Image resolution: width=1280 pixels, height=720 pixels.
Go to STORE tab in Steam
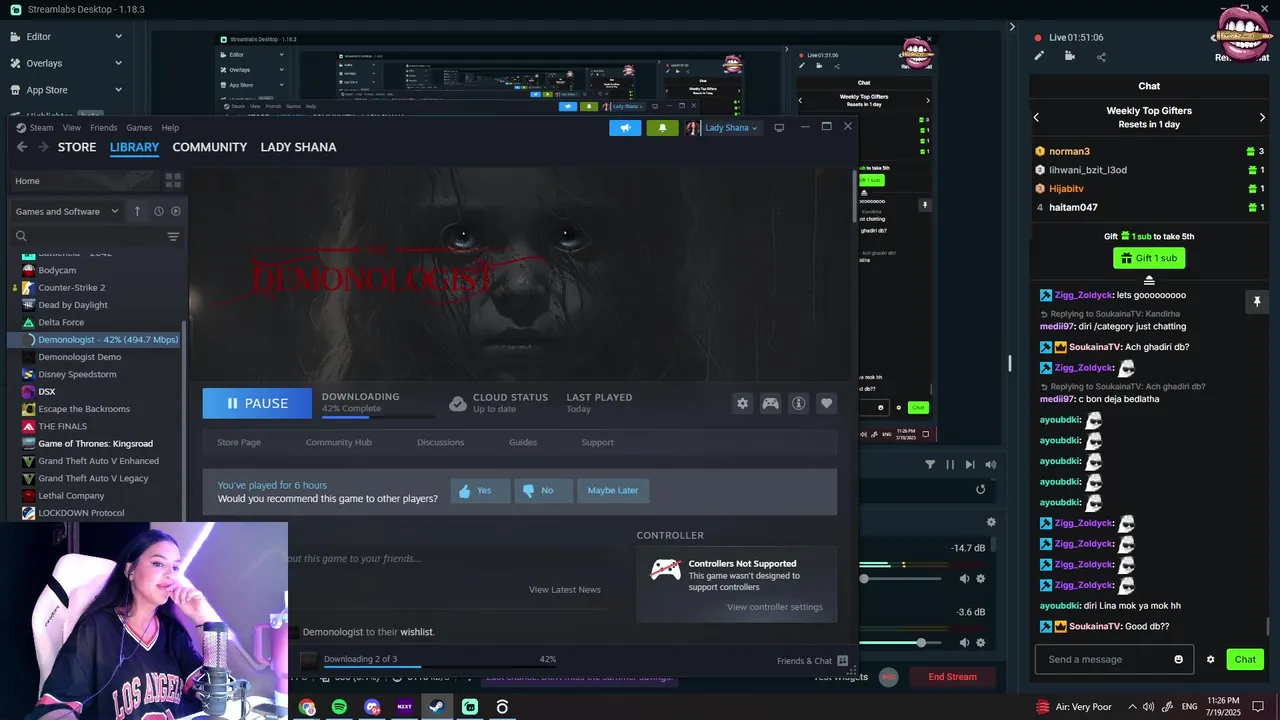[x=77, y=147]
